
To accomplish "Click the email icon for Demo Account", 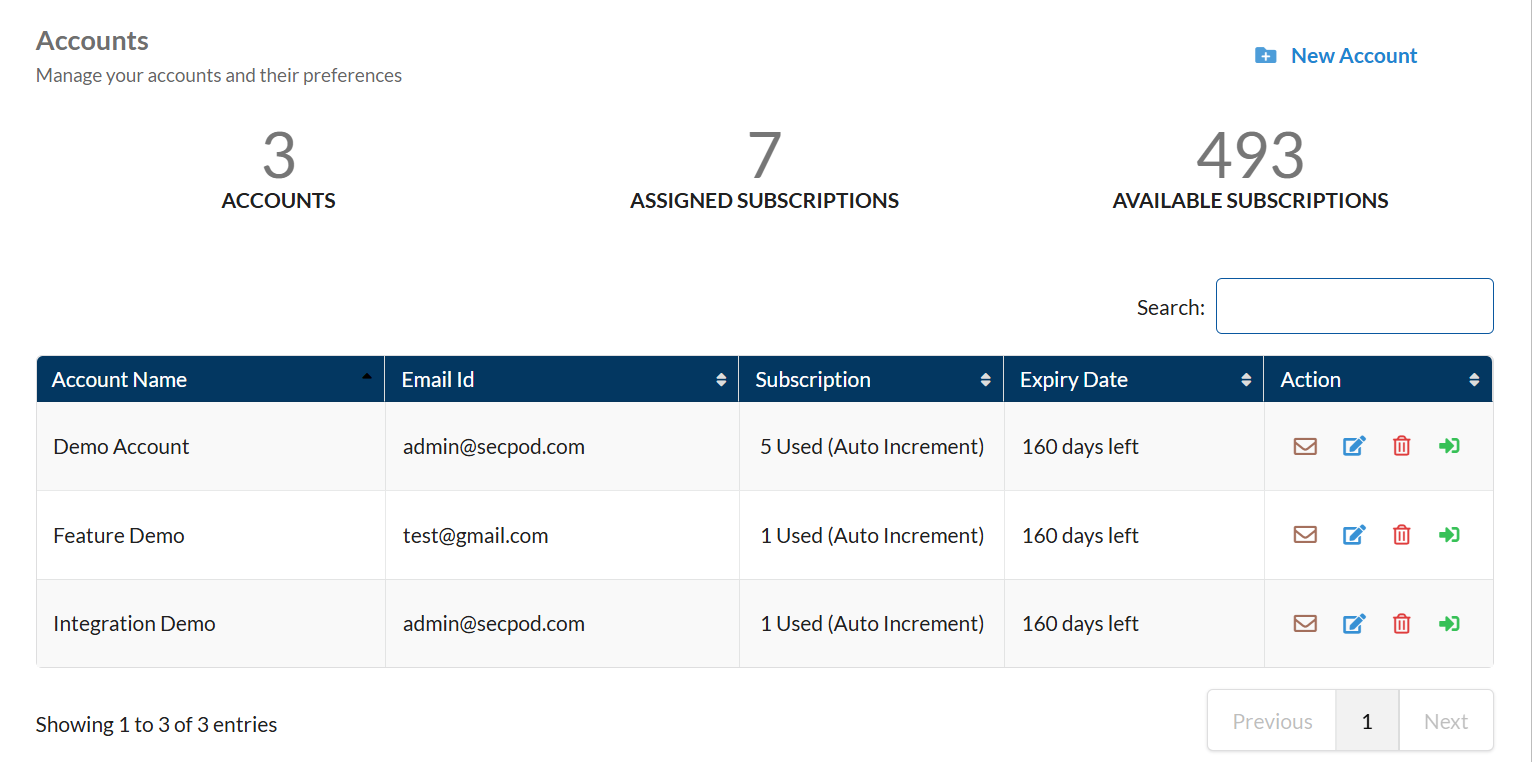I will 1305,446.
